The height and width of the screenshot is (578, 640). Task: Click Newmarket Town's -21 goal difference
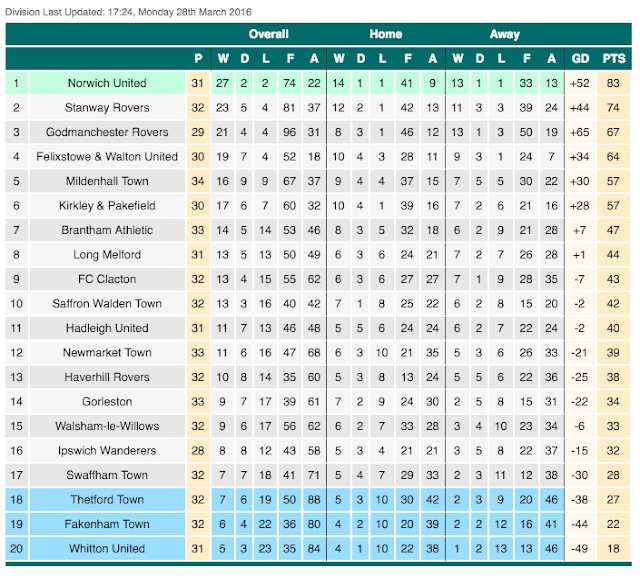[x=580, y=353]
